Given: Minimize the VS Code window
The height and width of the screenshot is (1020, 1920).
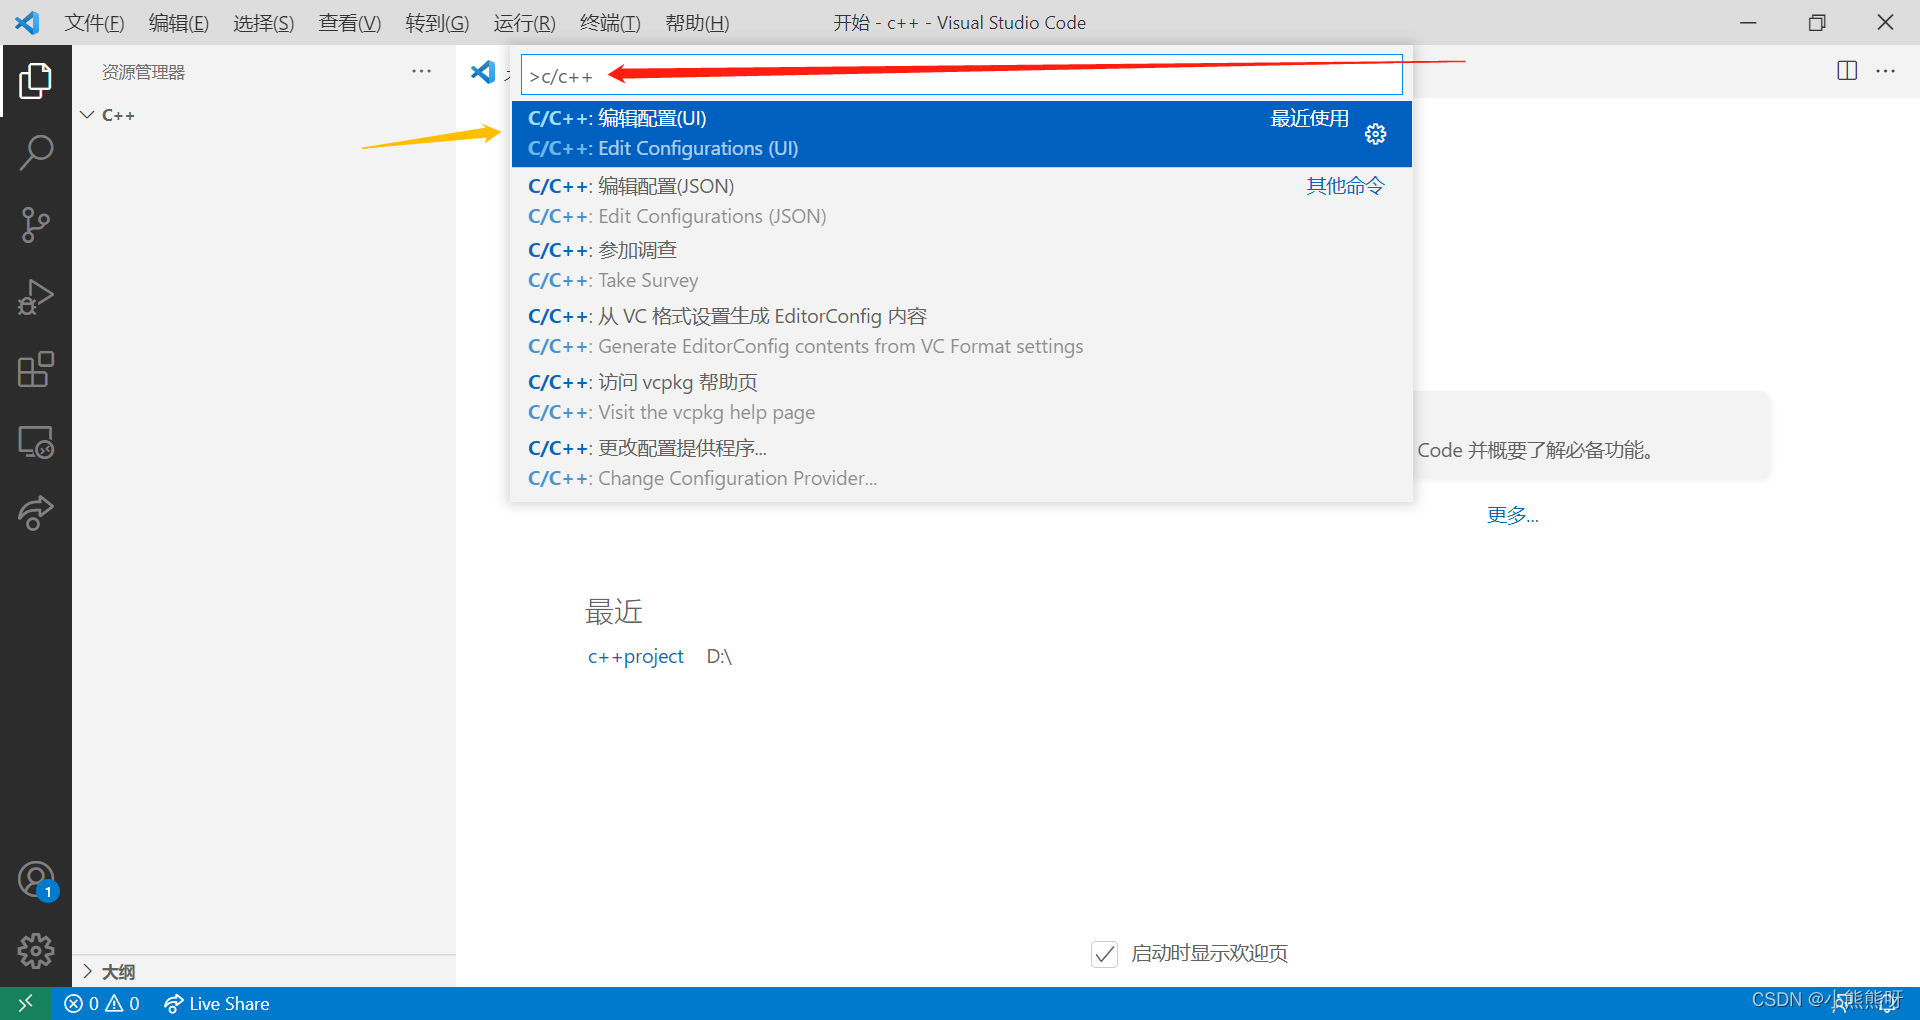Looking at the screenshot, I should tap(1748, 22).
